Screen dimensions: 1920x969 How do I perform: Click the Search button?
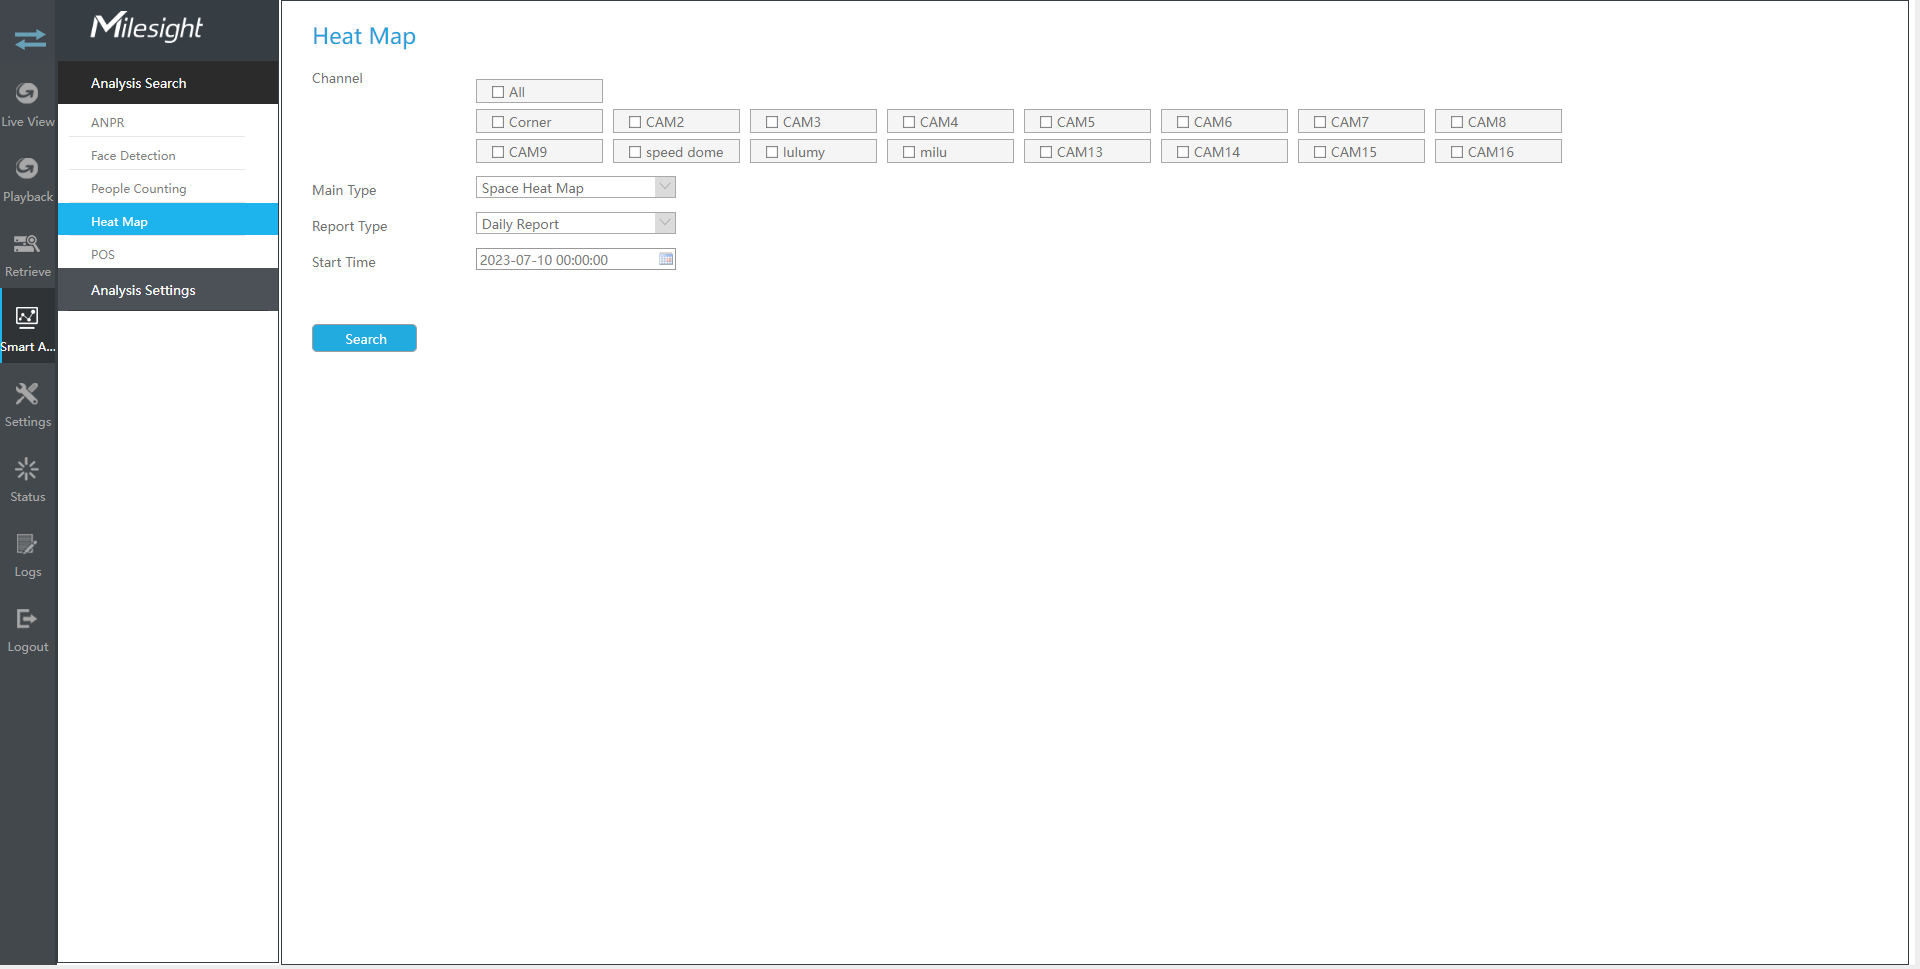pos(364,339)
